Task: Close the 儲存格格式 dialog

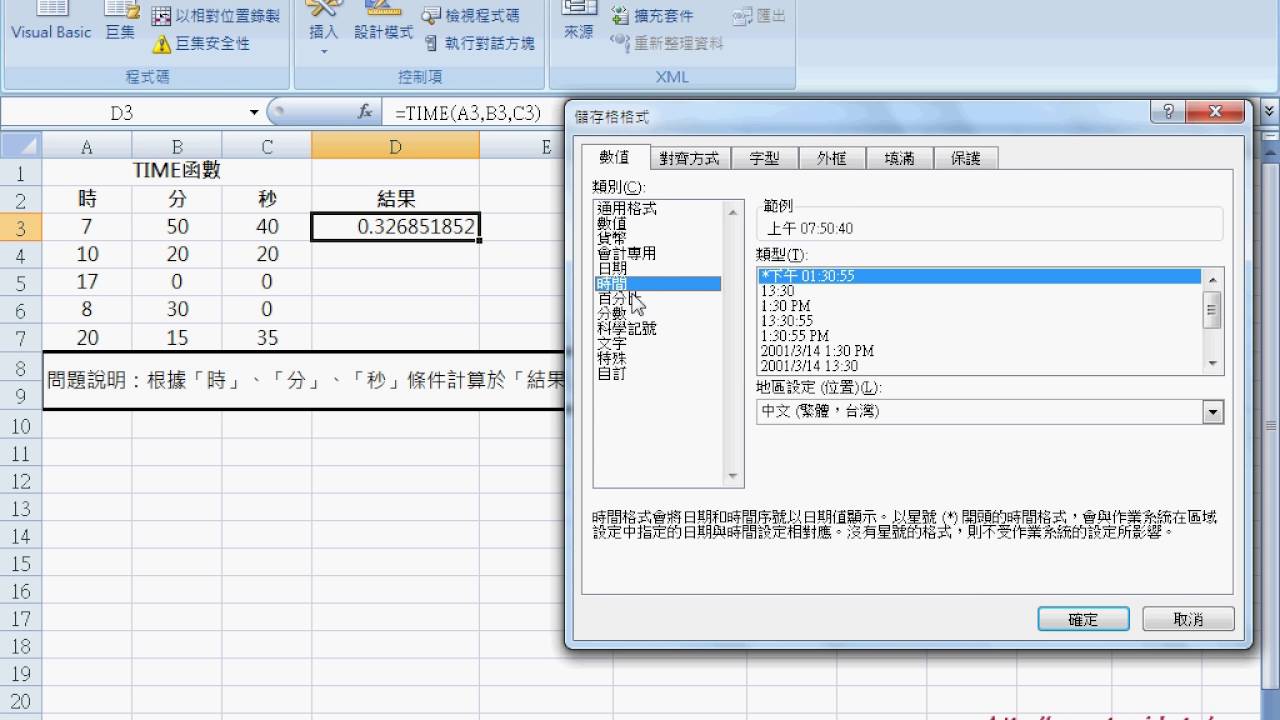Action: (x=1214, y=112)
